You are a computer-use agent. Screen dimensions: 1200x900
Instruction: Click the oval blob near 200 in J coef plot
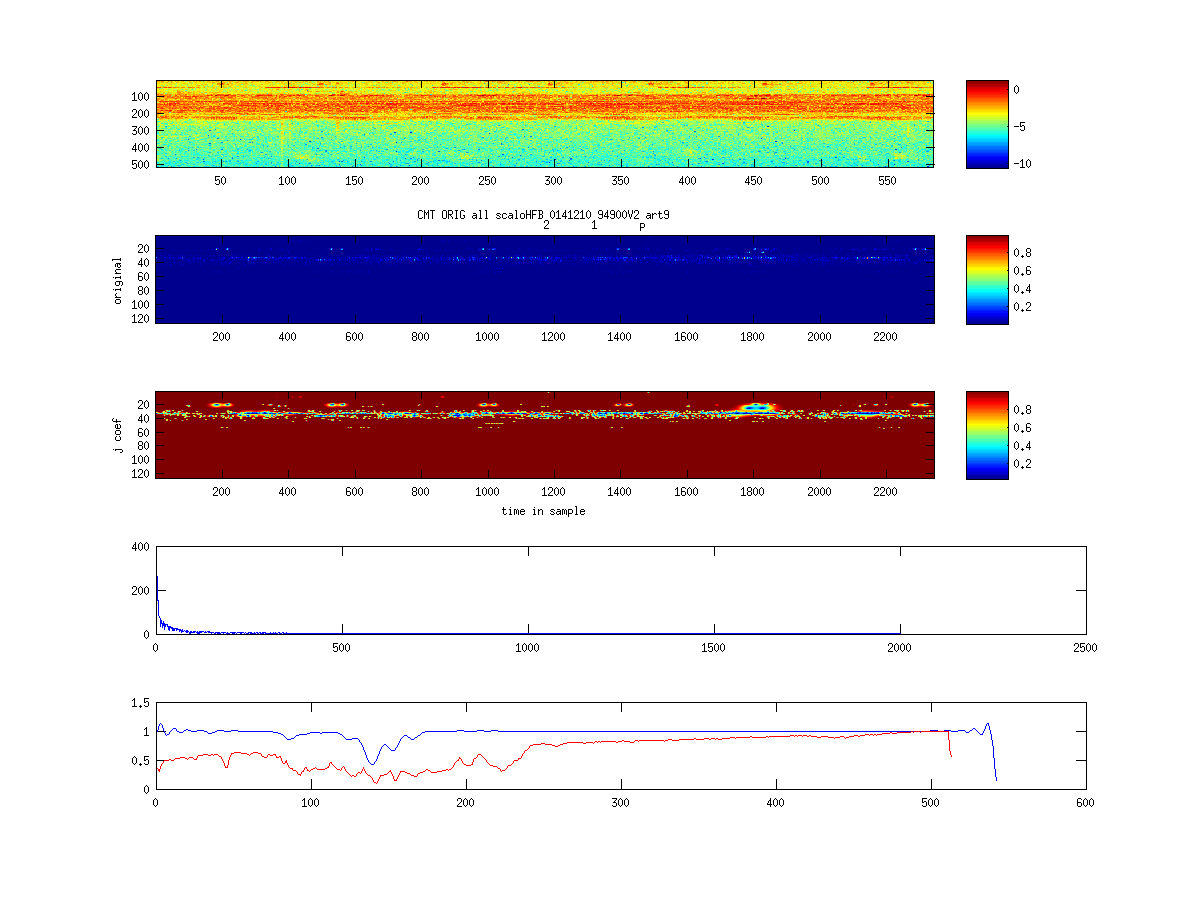coord(221,405)
